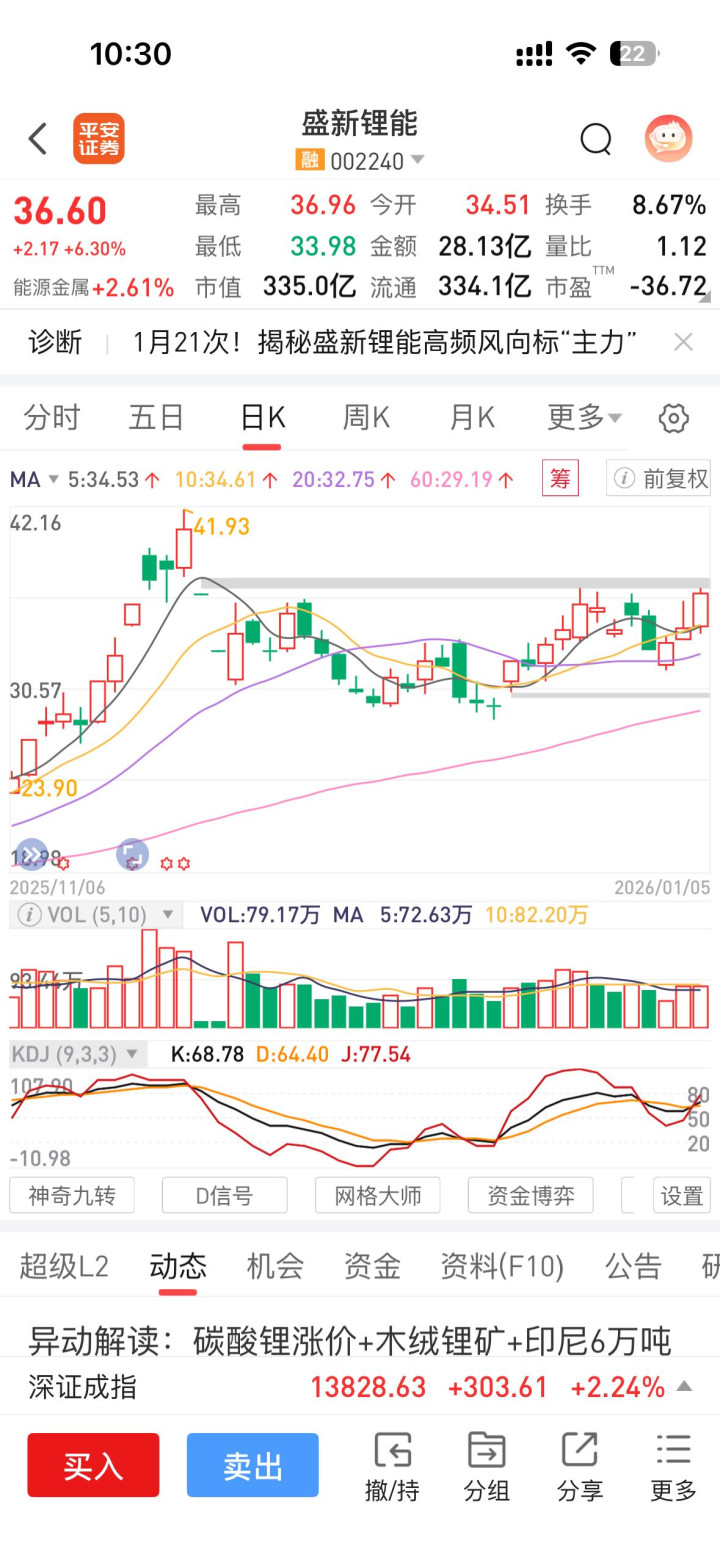Select the 月K chart tab

click(x=472, y=418)
